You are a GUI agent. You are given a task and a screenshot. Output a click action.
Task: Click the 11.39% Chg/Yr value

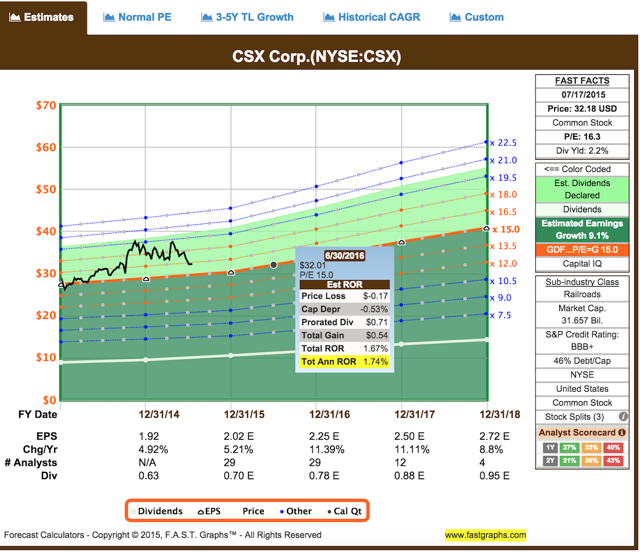(x=327, y=450)
